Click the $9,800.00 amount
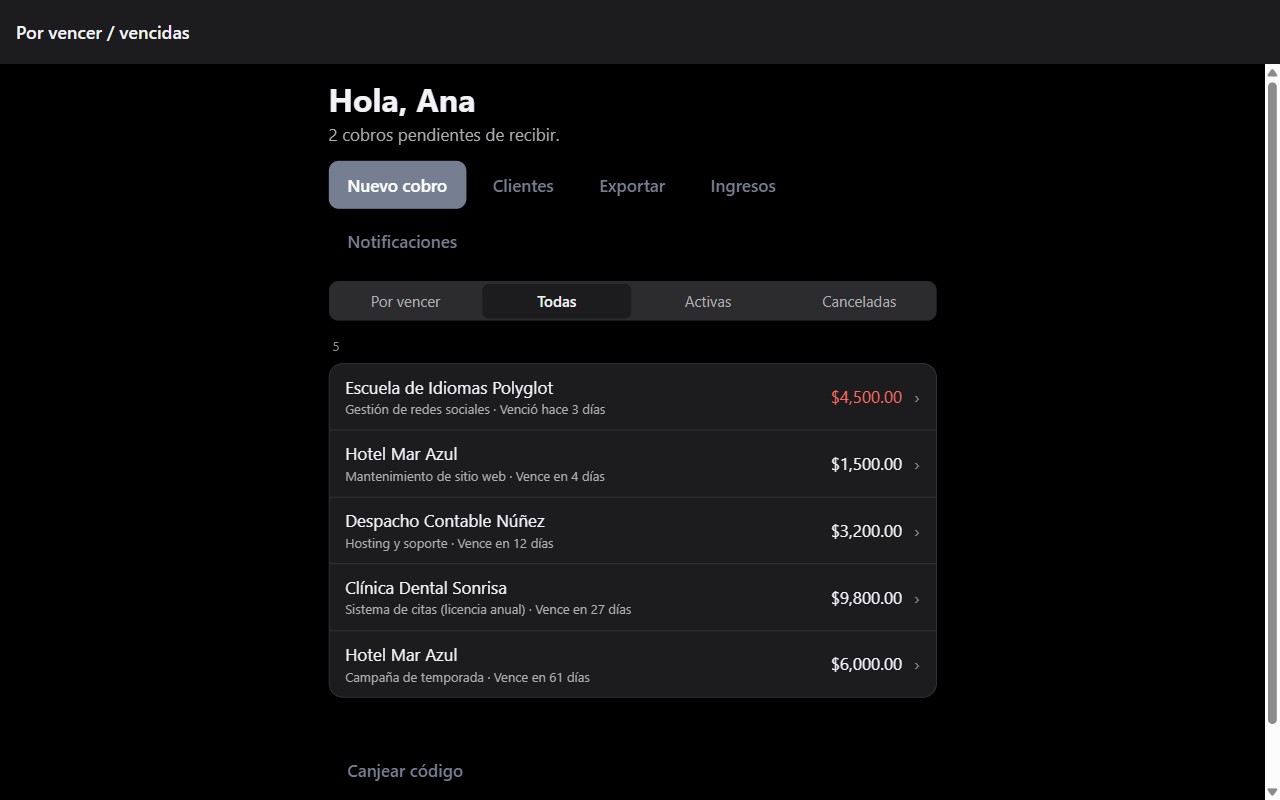Screen dimensions: 1280x800 (866, 598)
